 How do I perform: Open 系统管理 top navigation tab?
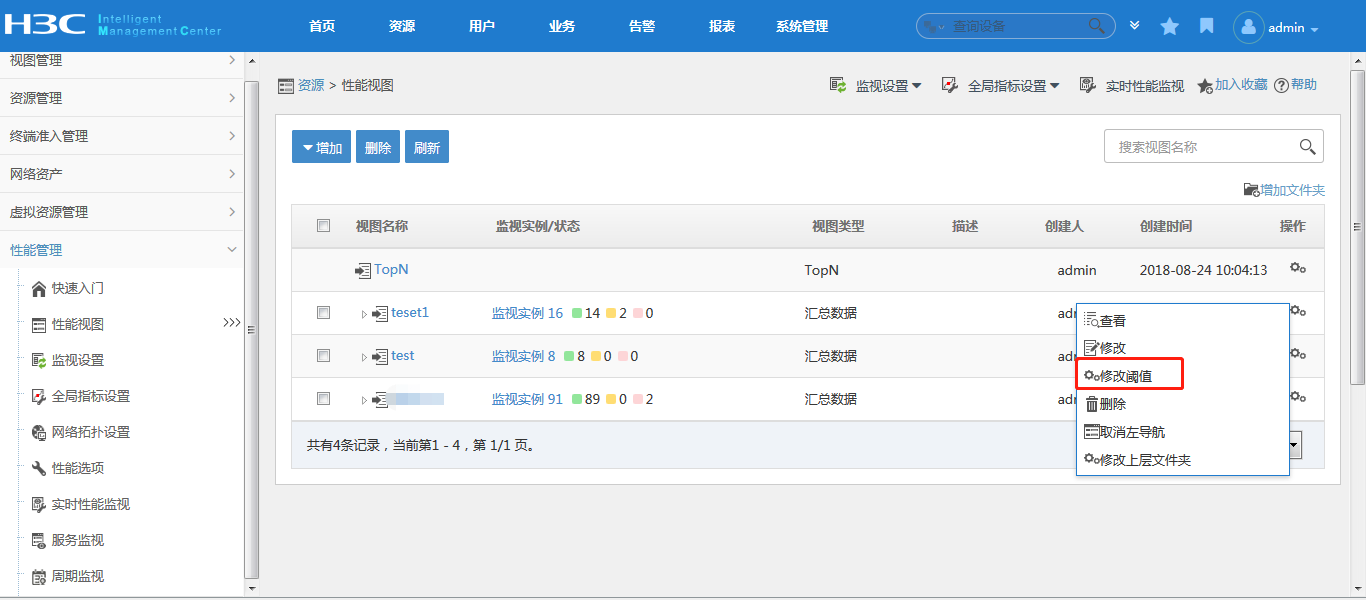coord(802,26)
